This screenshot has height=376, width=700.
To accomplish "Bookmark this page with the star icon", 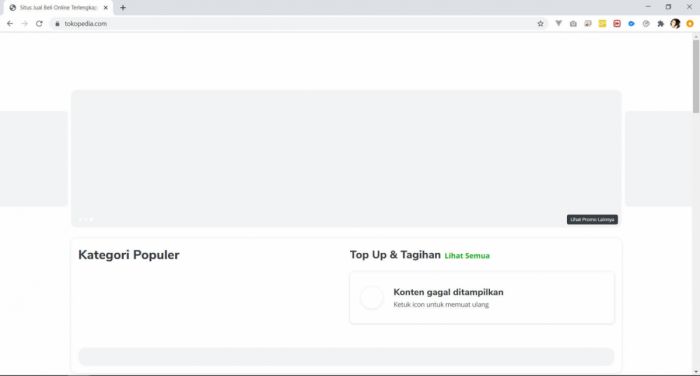I will tap(540, 24).
